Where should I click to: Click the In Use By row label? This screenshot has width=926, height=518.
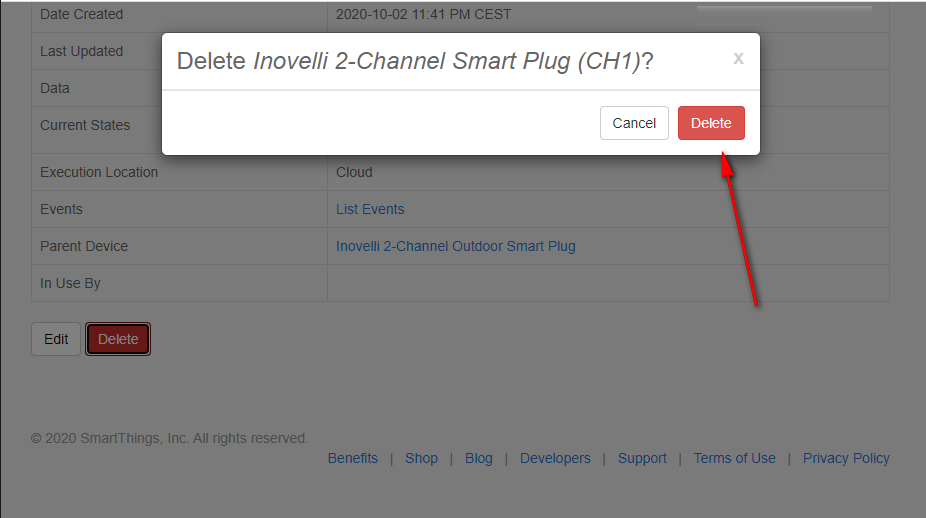[70, 284]
